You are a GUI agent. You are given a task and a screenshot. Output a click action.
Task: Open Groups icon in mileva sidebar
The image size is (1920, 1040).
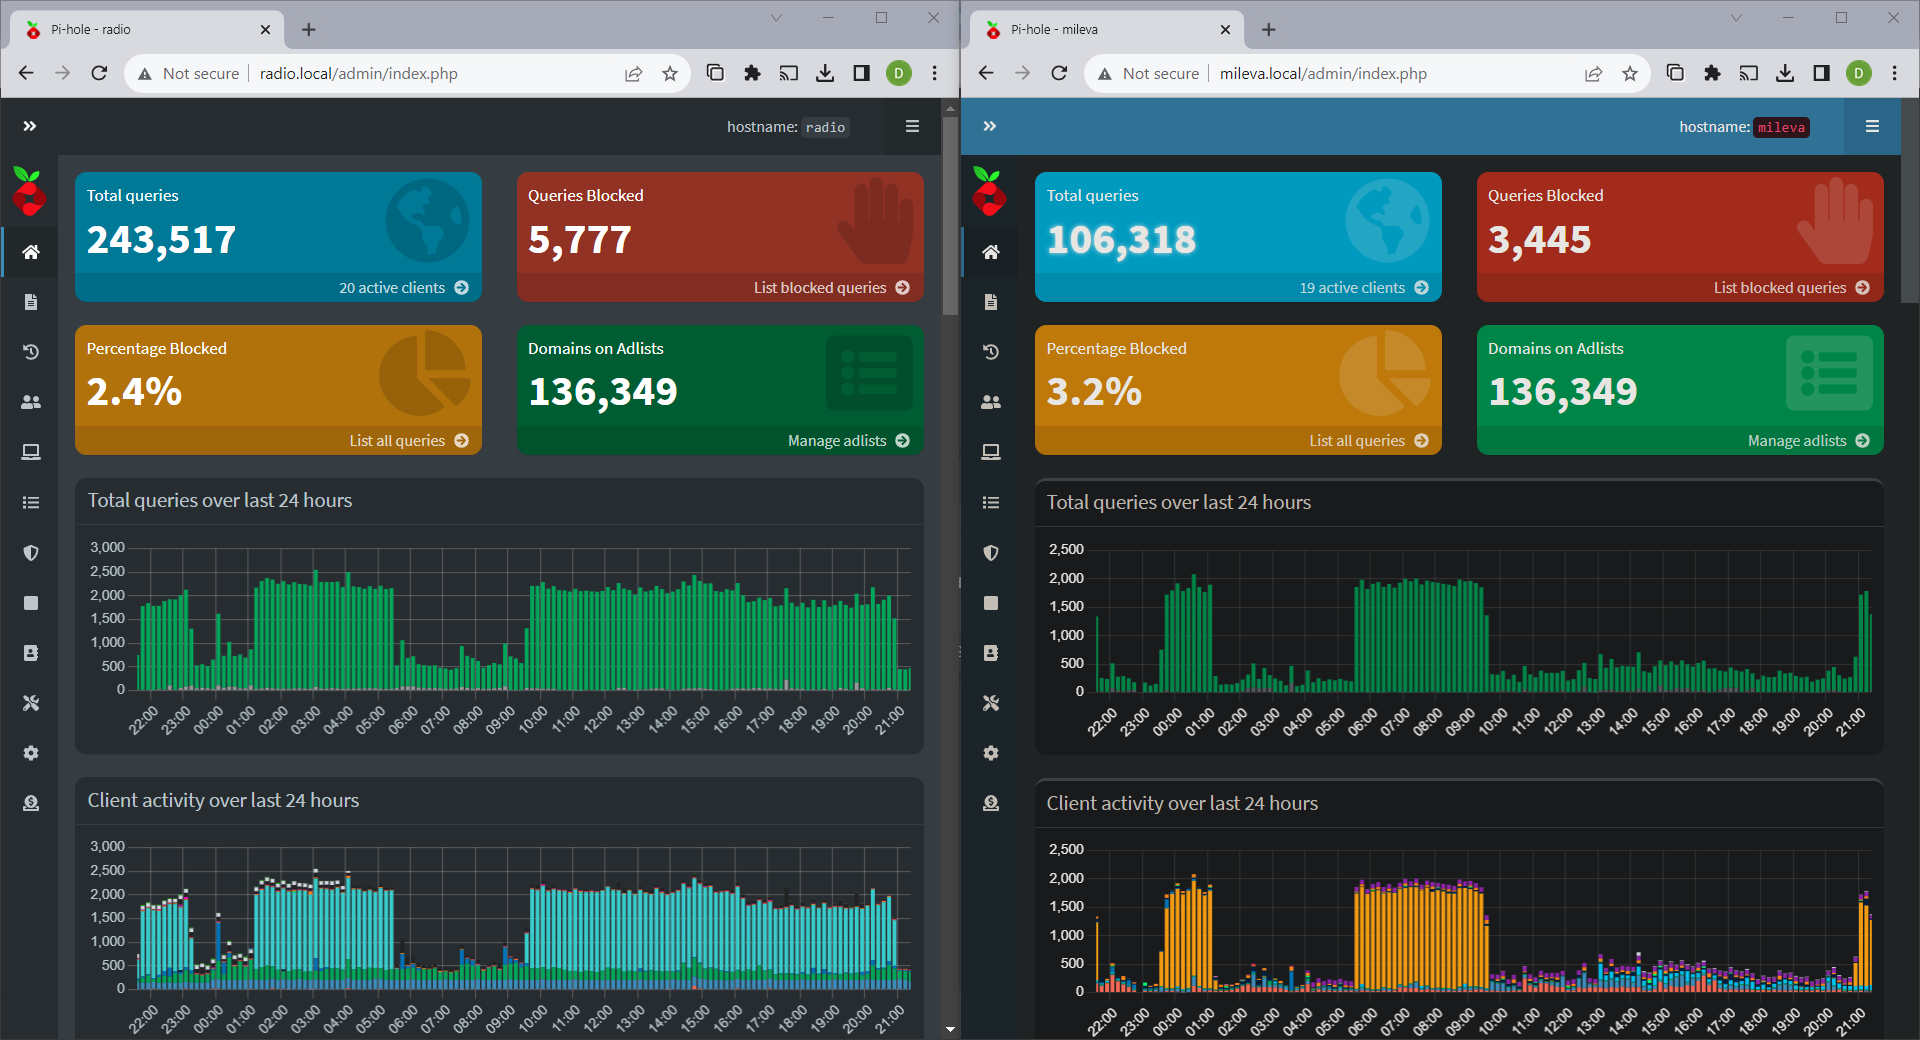991,402
